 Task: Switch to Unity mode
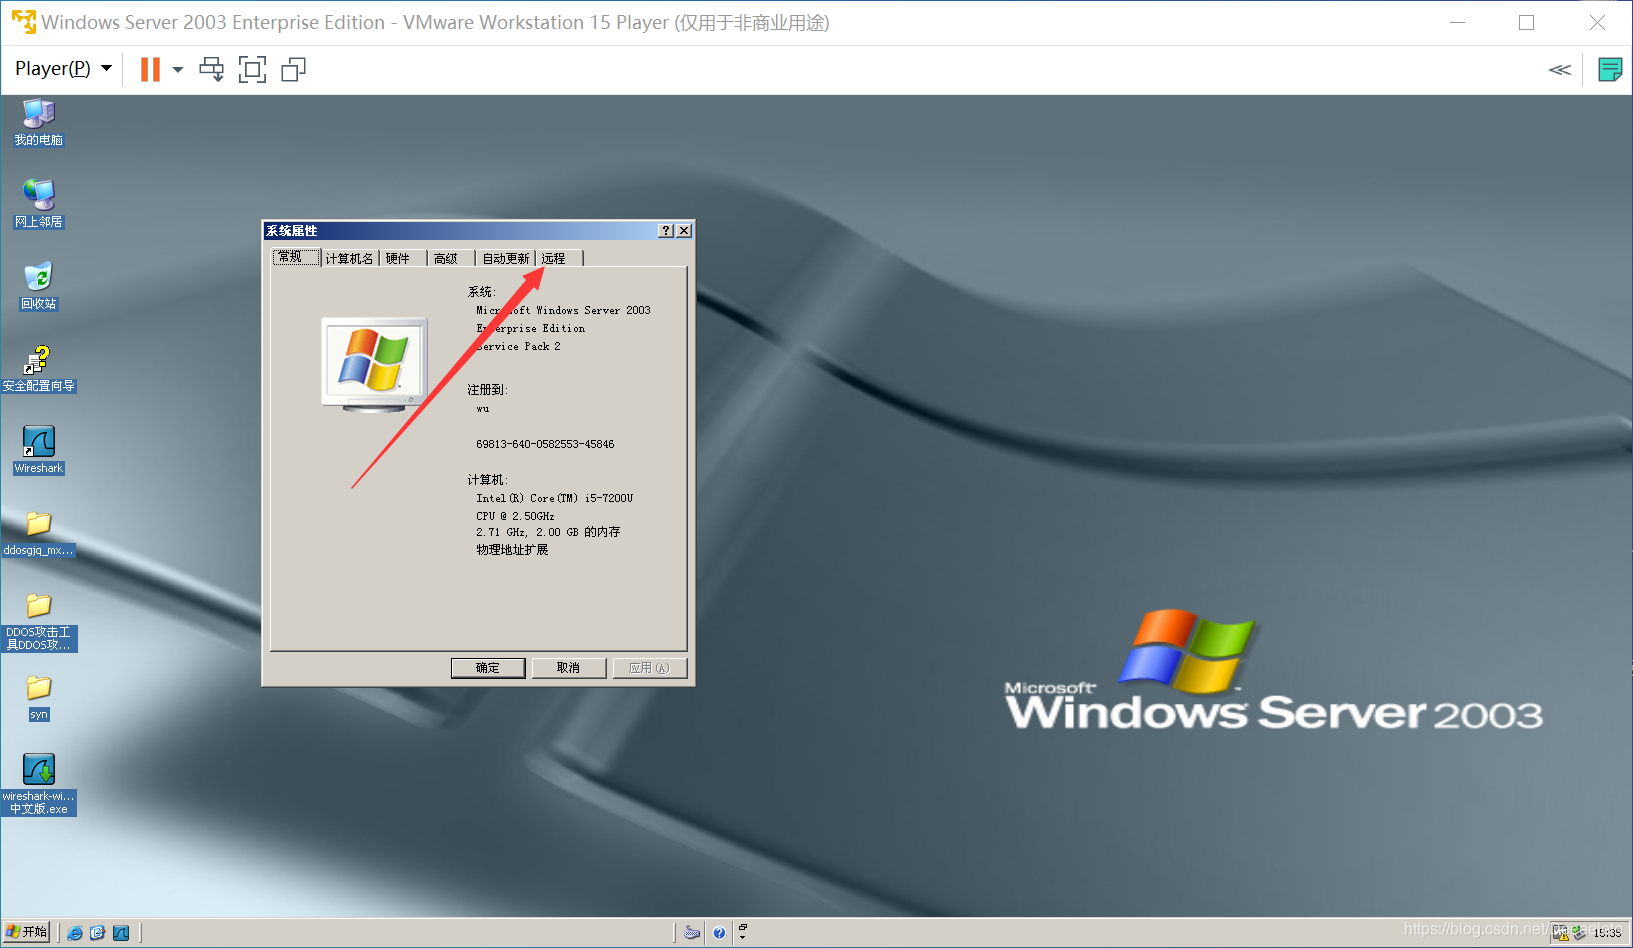click(293, 69)
